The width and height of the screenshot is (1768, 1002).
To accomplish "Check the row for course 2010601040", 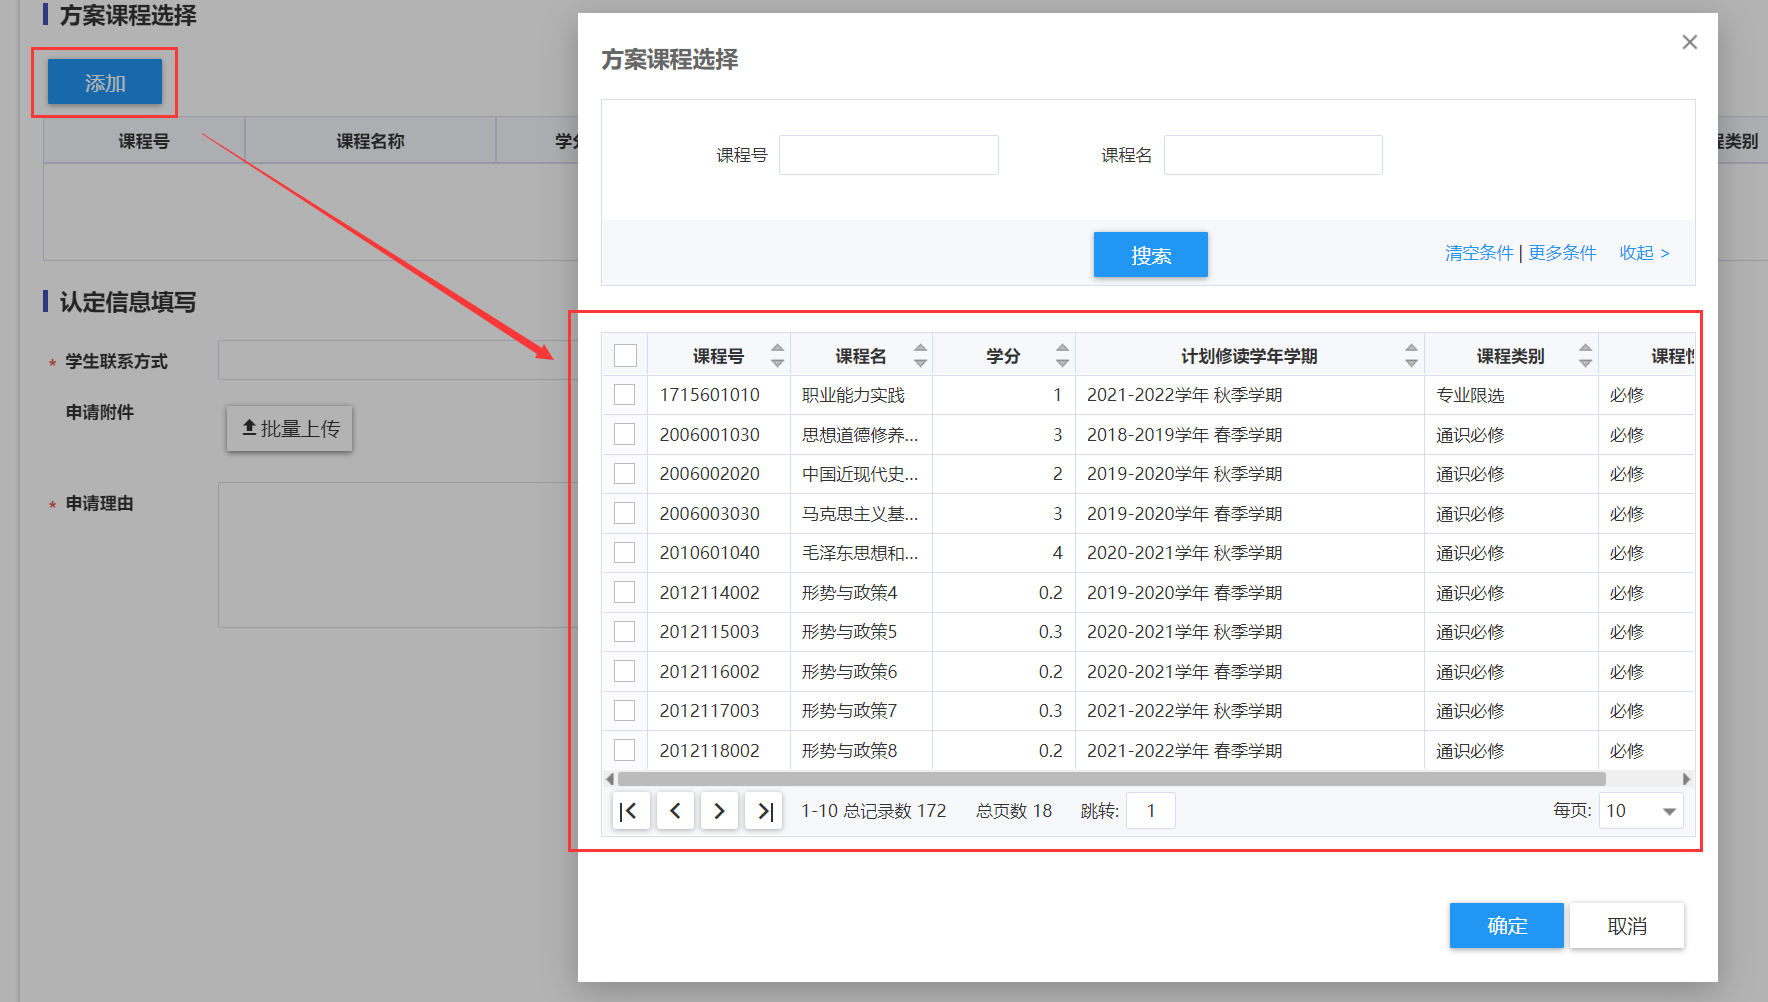I will tap(625, 553).
